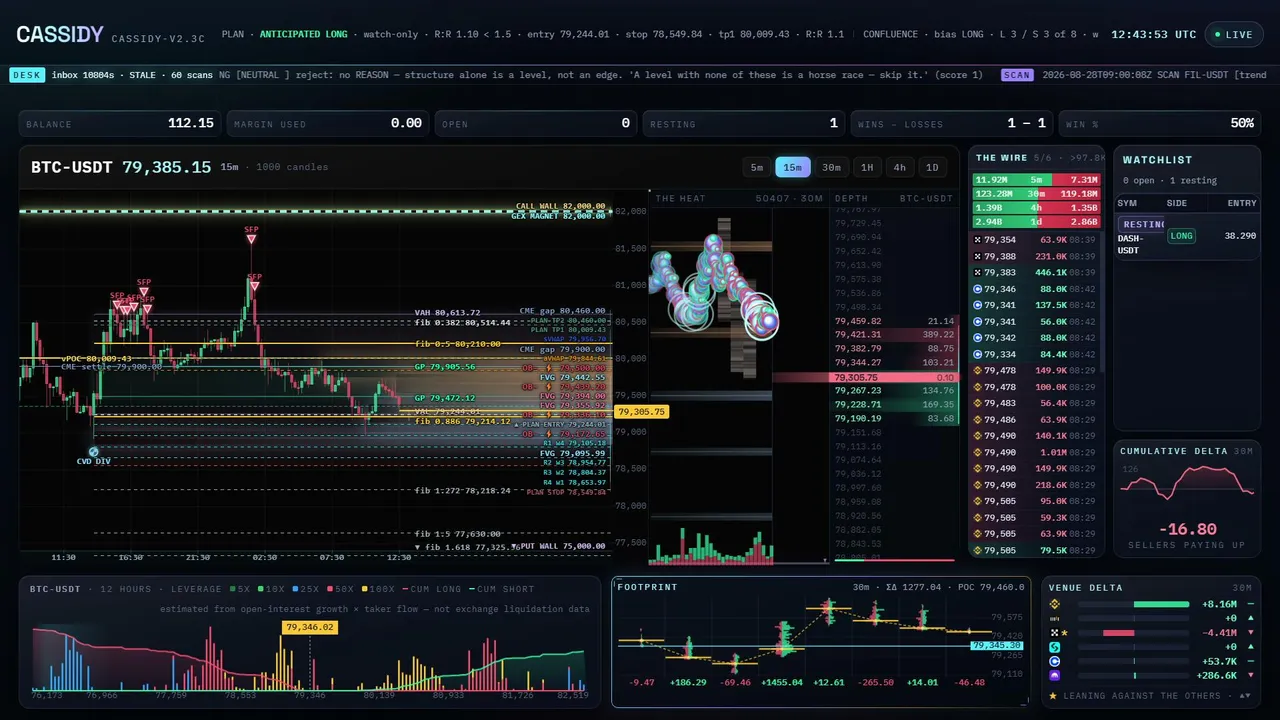Click the RESTING status badge in Watchlist
Screen dimensions: 1280x720
[1142, 225]
